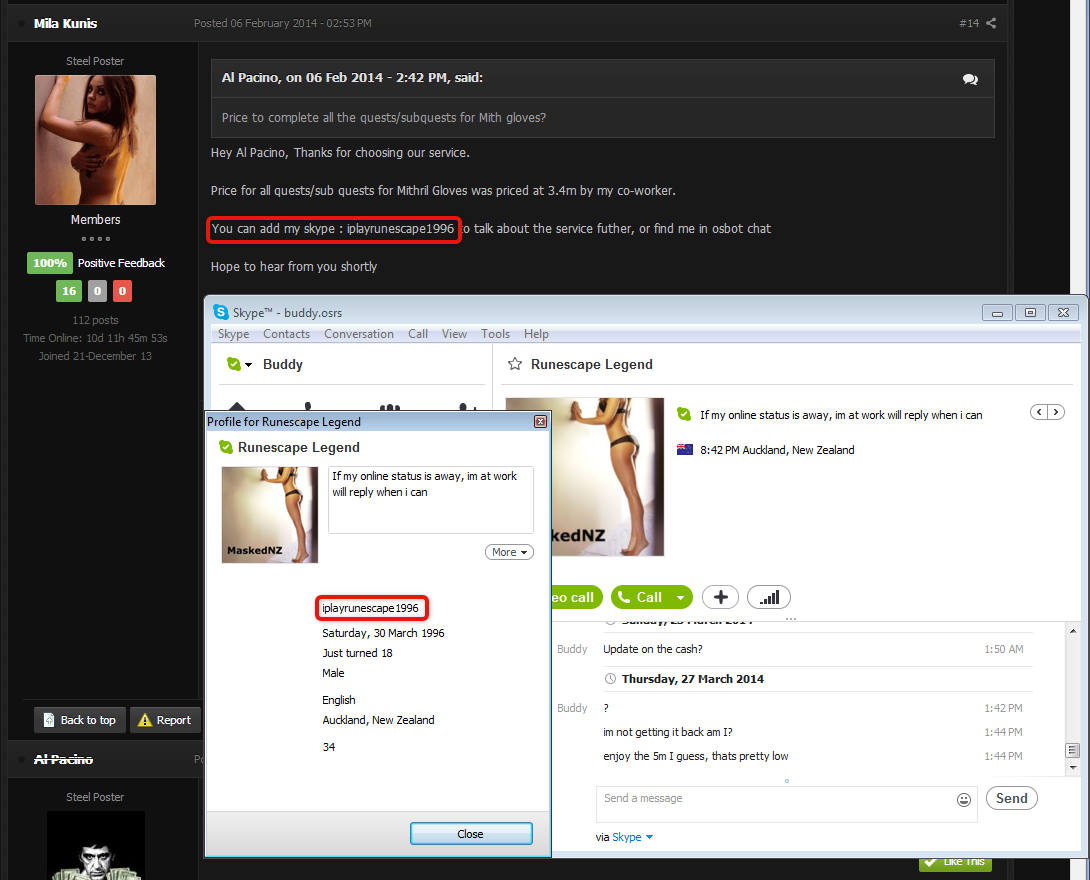Viewport: 1090px width, 880px height.
Task: Click the next mood arrow in Skype header
Action: (x=1056, y=412)
